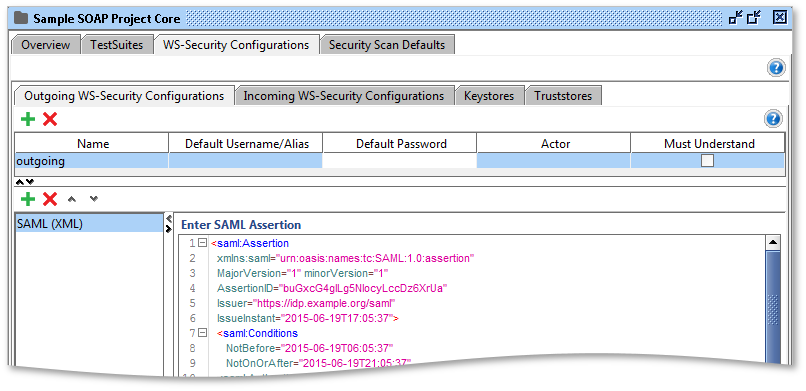Image resolution: width=806 pixels, height=391 pixels.
Task: Click the Enter SAML Assertion heading
Action: coord(241,225)
